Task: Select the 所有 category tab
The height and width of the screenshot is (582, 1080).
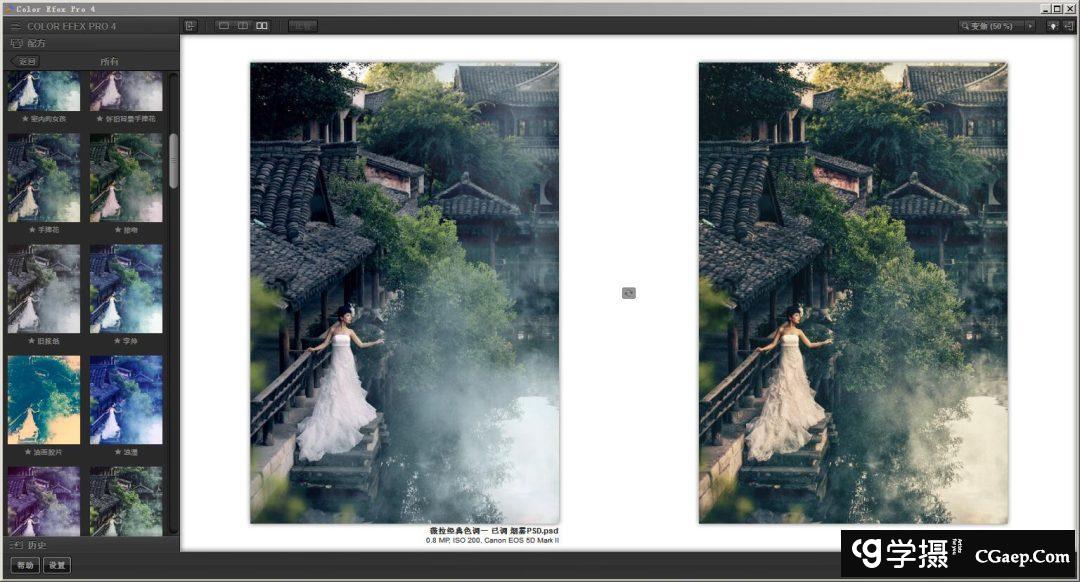Action: pyautogui.click(x=109, y=61)
